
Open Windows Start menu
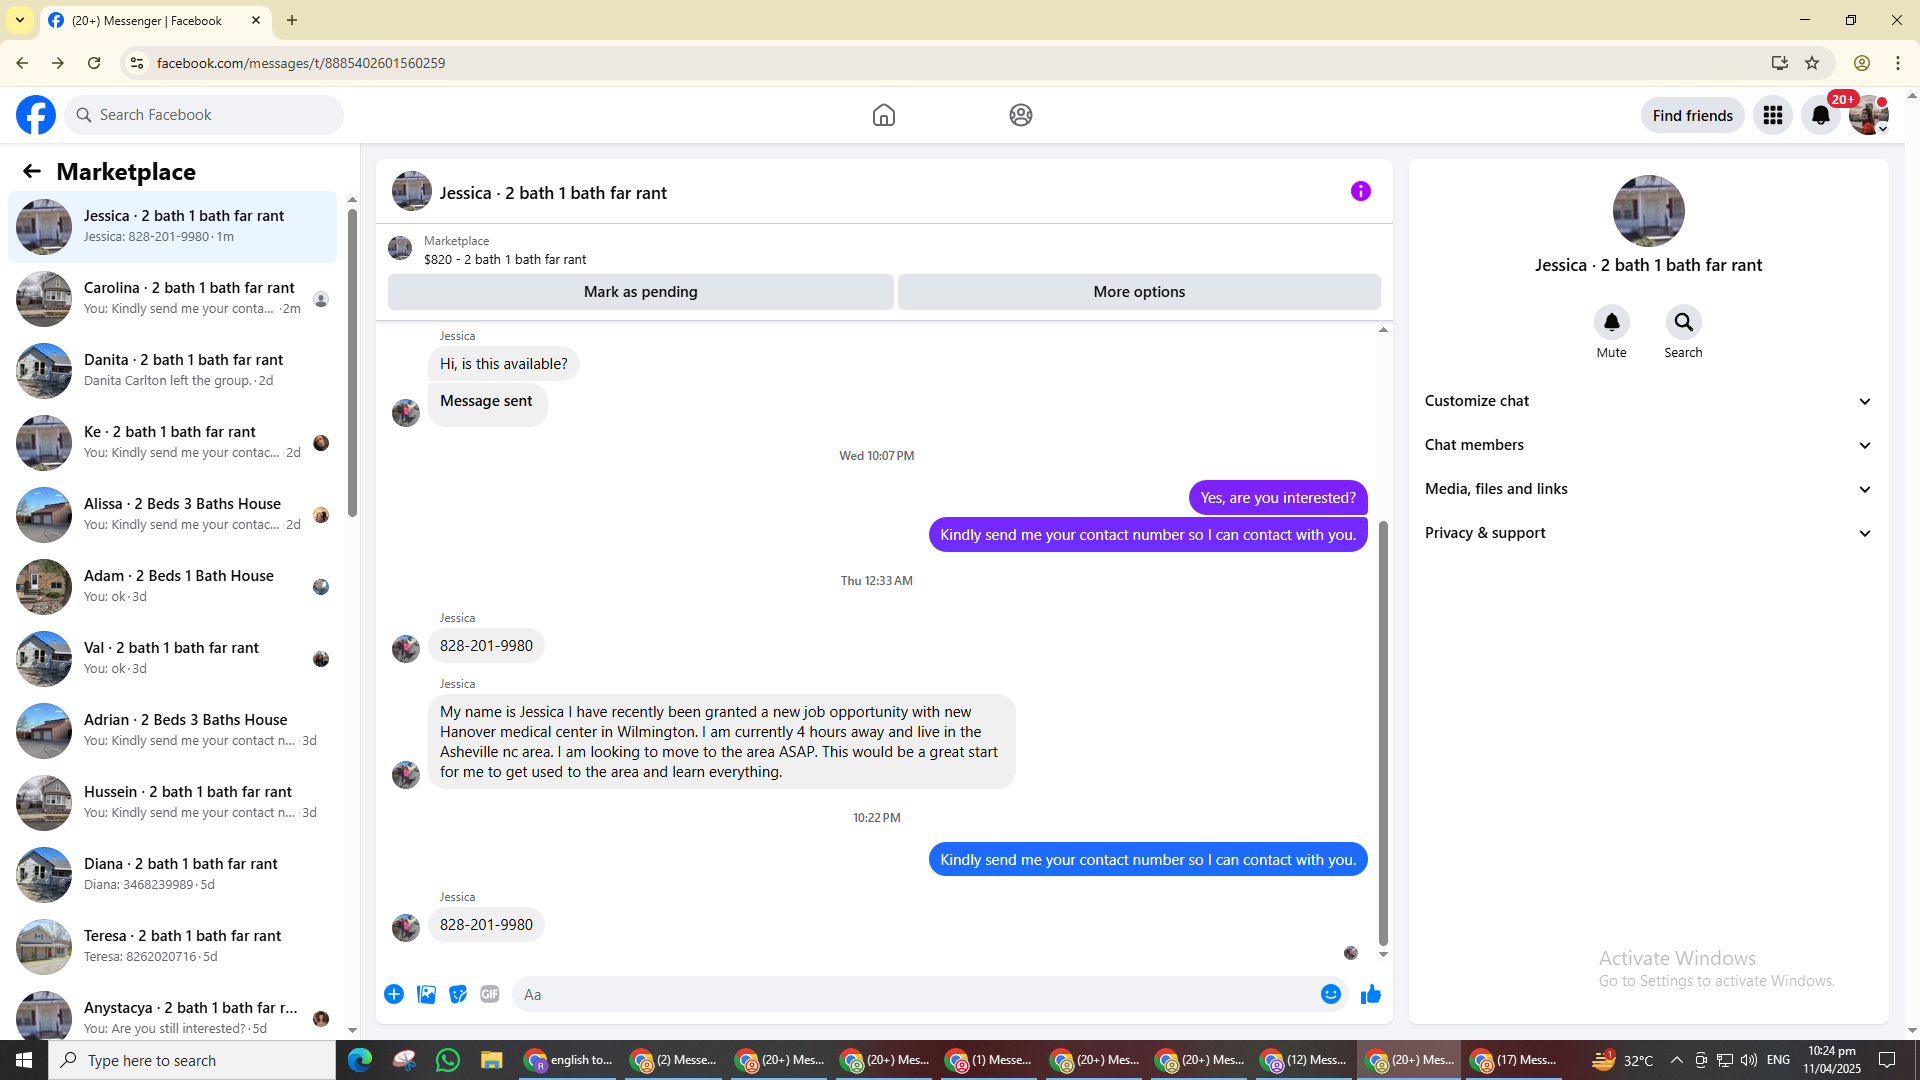pyautogui.click(x=24, y=1060)
